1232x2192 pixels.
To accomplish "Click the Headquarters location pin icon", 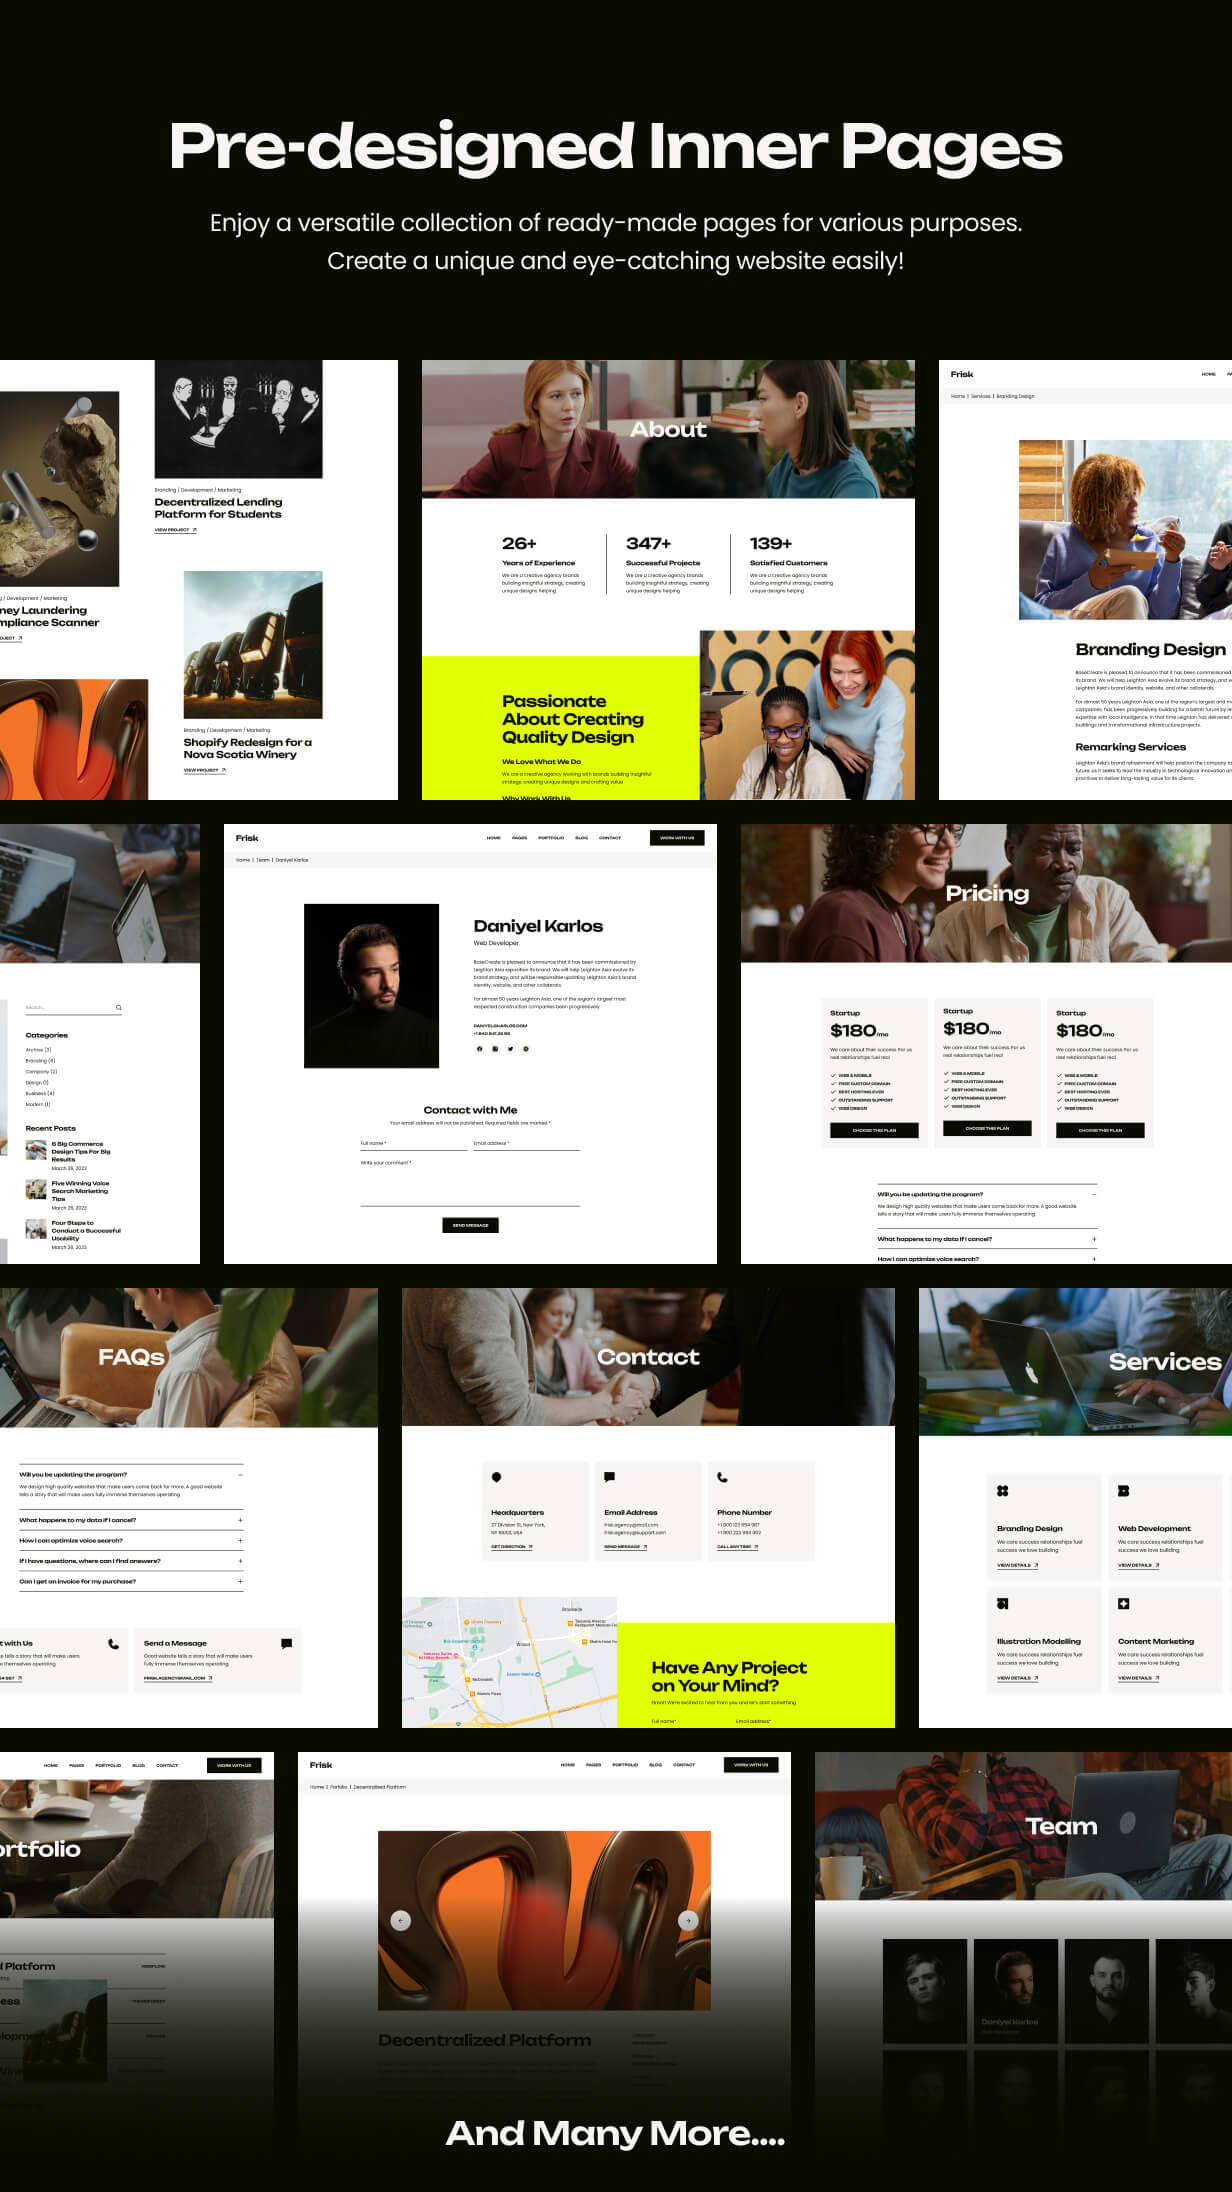I will pos(497,1477).
